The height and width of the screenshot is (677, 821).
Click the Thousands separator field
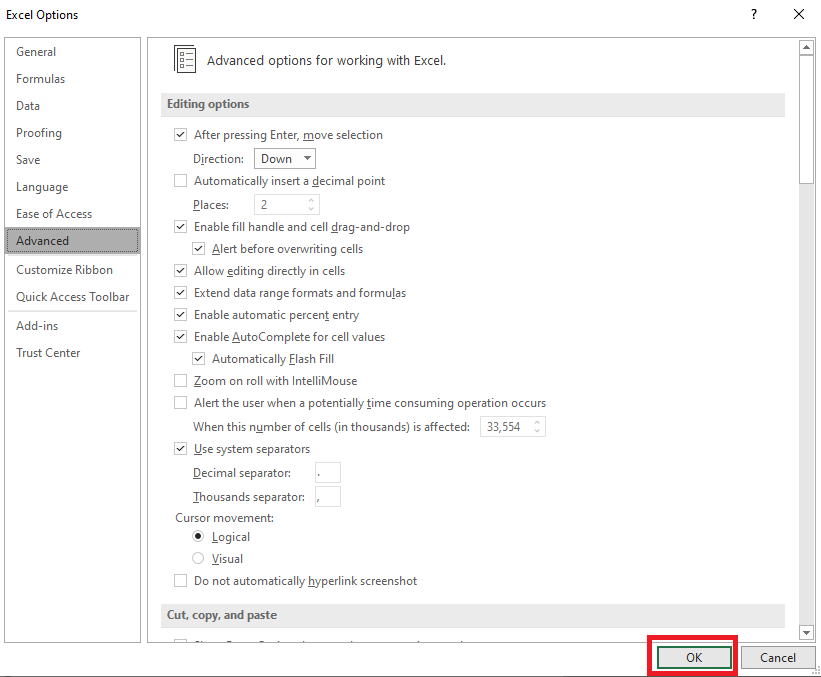coord(328,497)
